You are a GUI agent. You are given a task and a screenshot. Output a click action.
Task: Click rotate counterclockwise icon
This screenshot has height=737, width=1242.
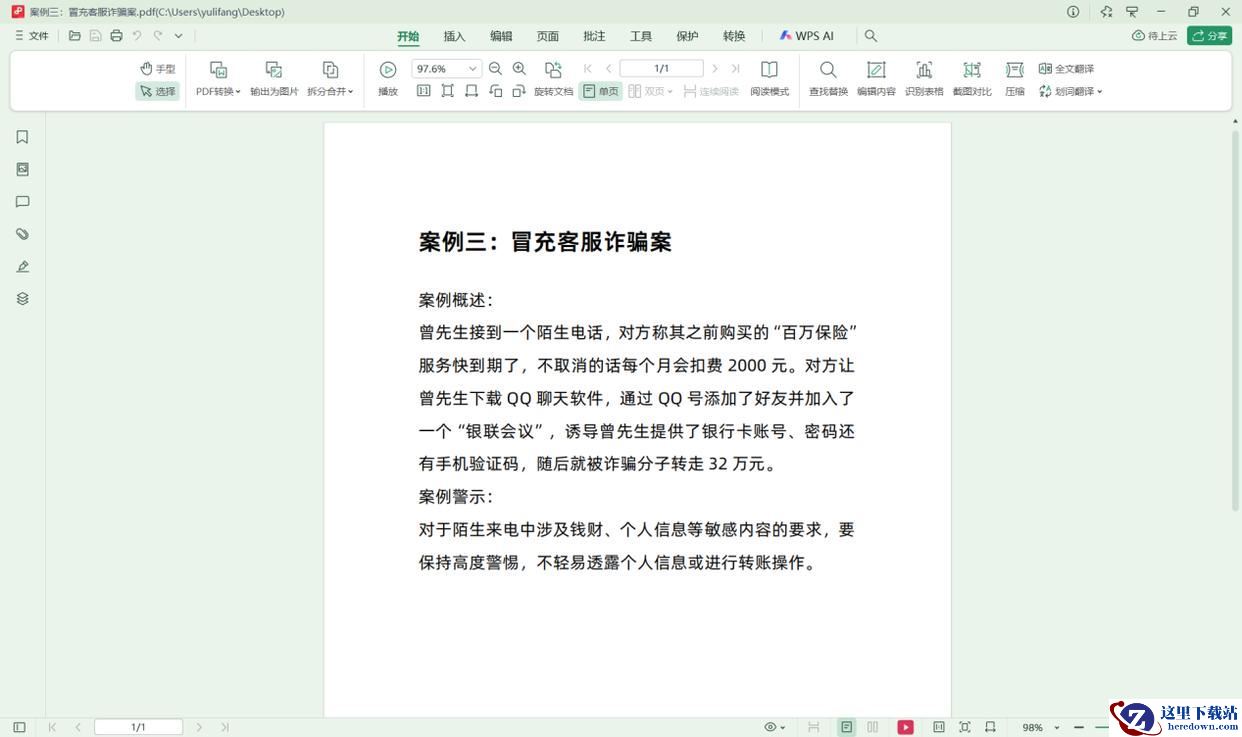tap(495, 91)
